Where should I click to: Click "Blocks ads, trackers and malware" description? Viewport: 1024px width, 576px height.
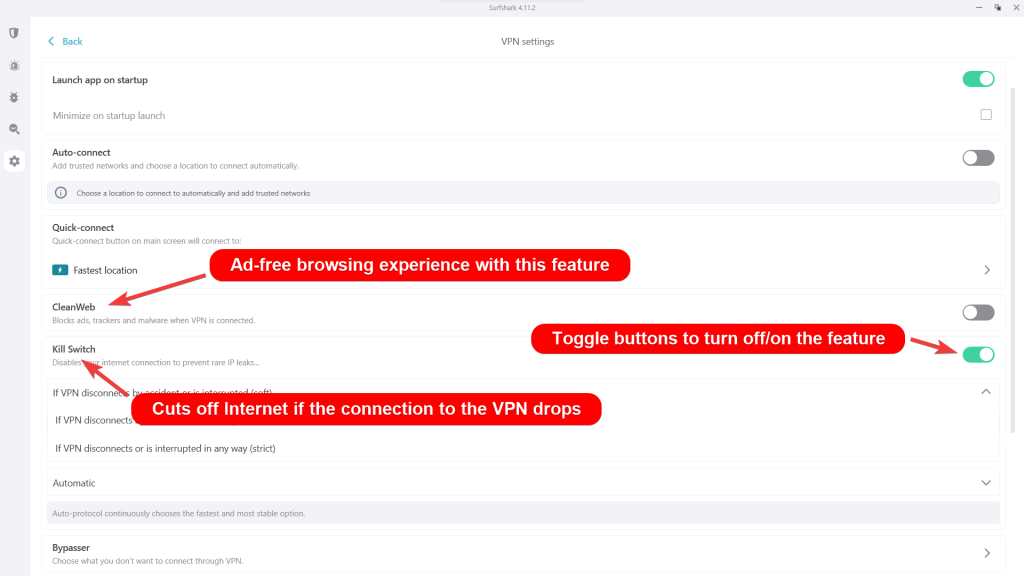[x=153, y=321]
